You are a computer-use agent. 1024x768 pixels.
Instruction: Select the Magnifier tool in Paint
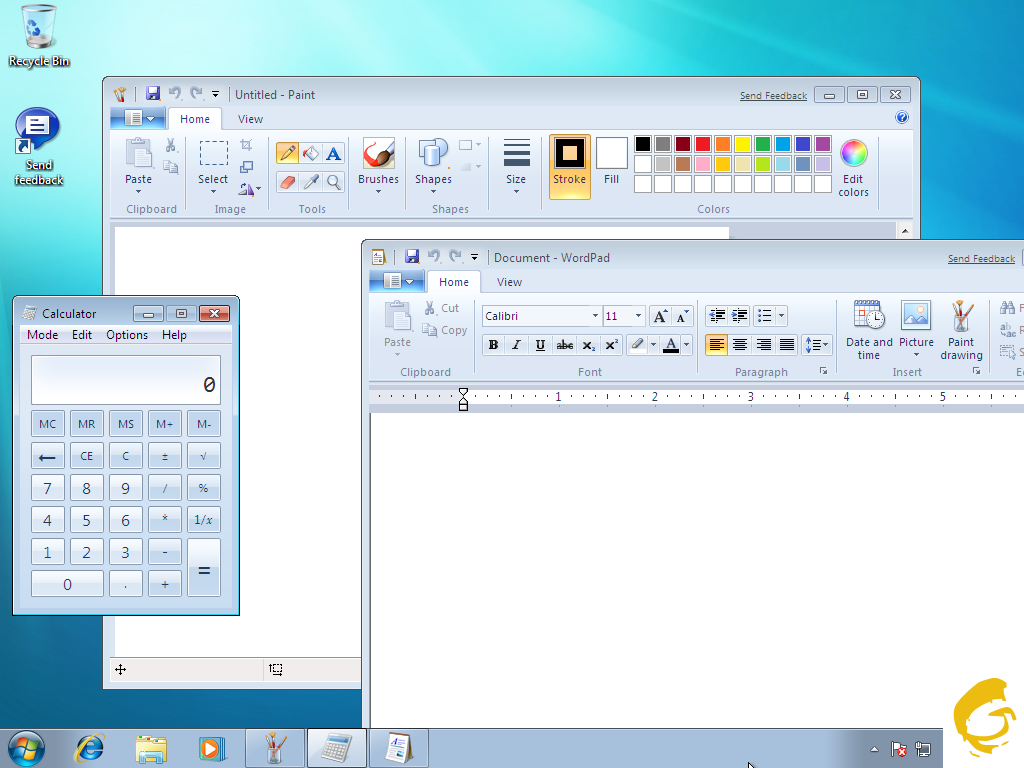click(x=333, y=181)
